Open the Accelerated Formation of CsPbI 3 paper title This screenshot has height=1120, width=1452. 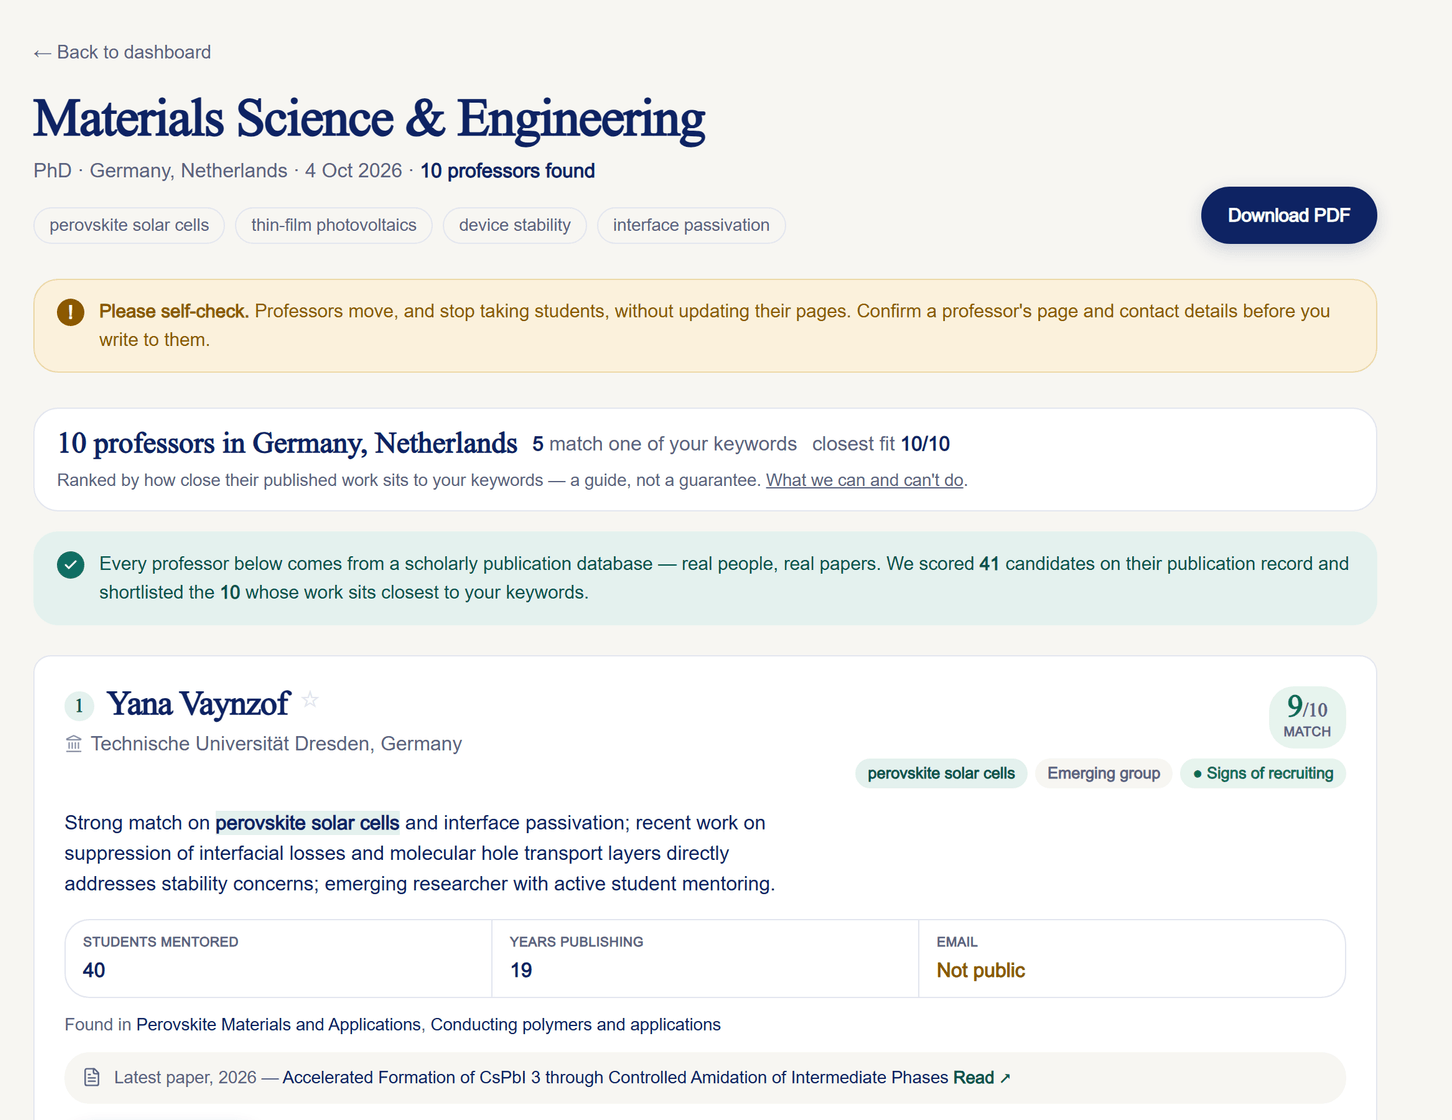[x=615, y=1077]
